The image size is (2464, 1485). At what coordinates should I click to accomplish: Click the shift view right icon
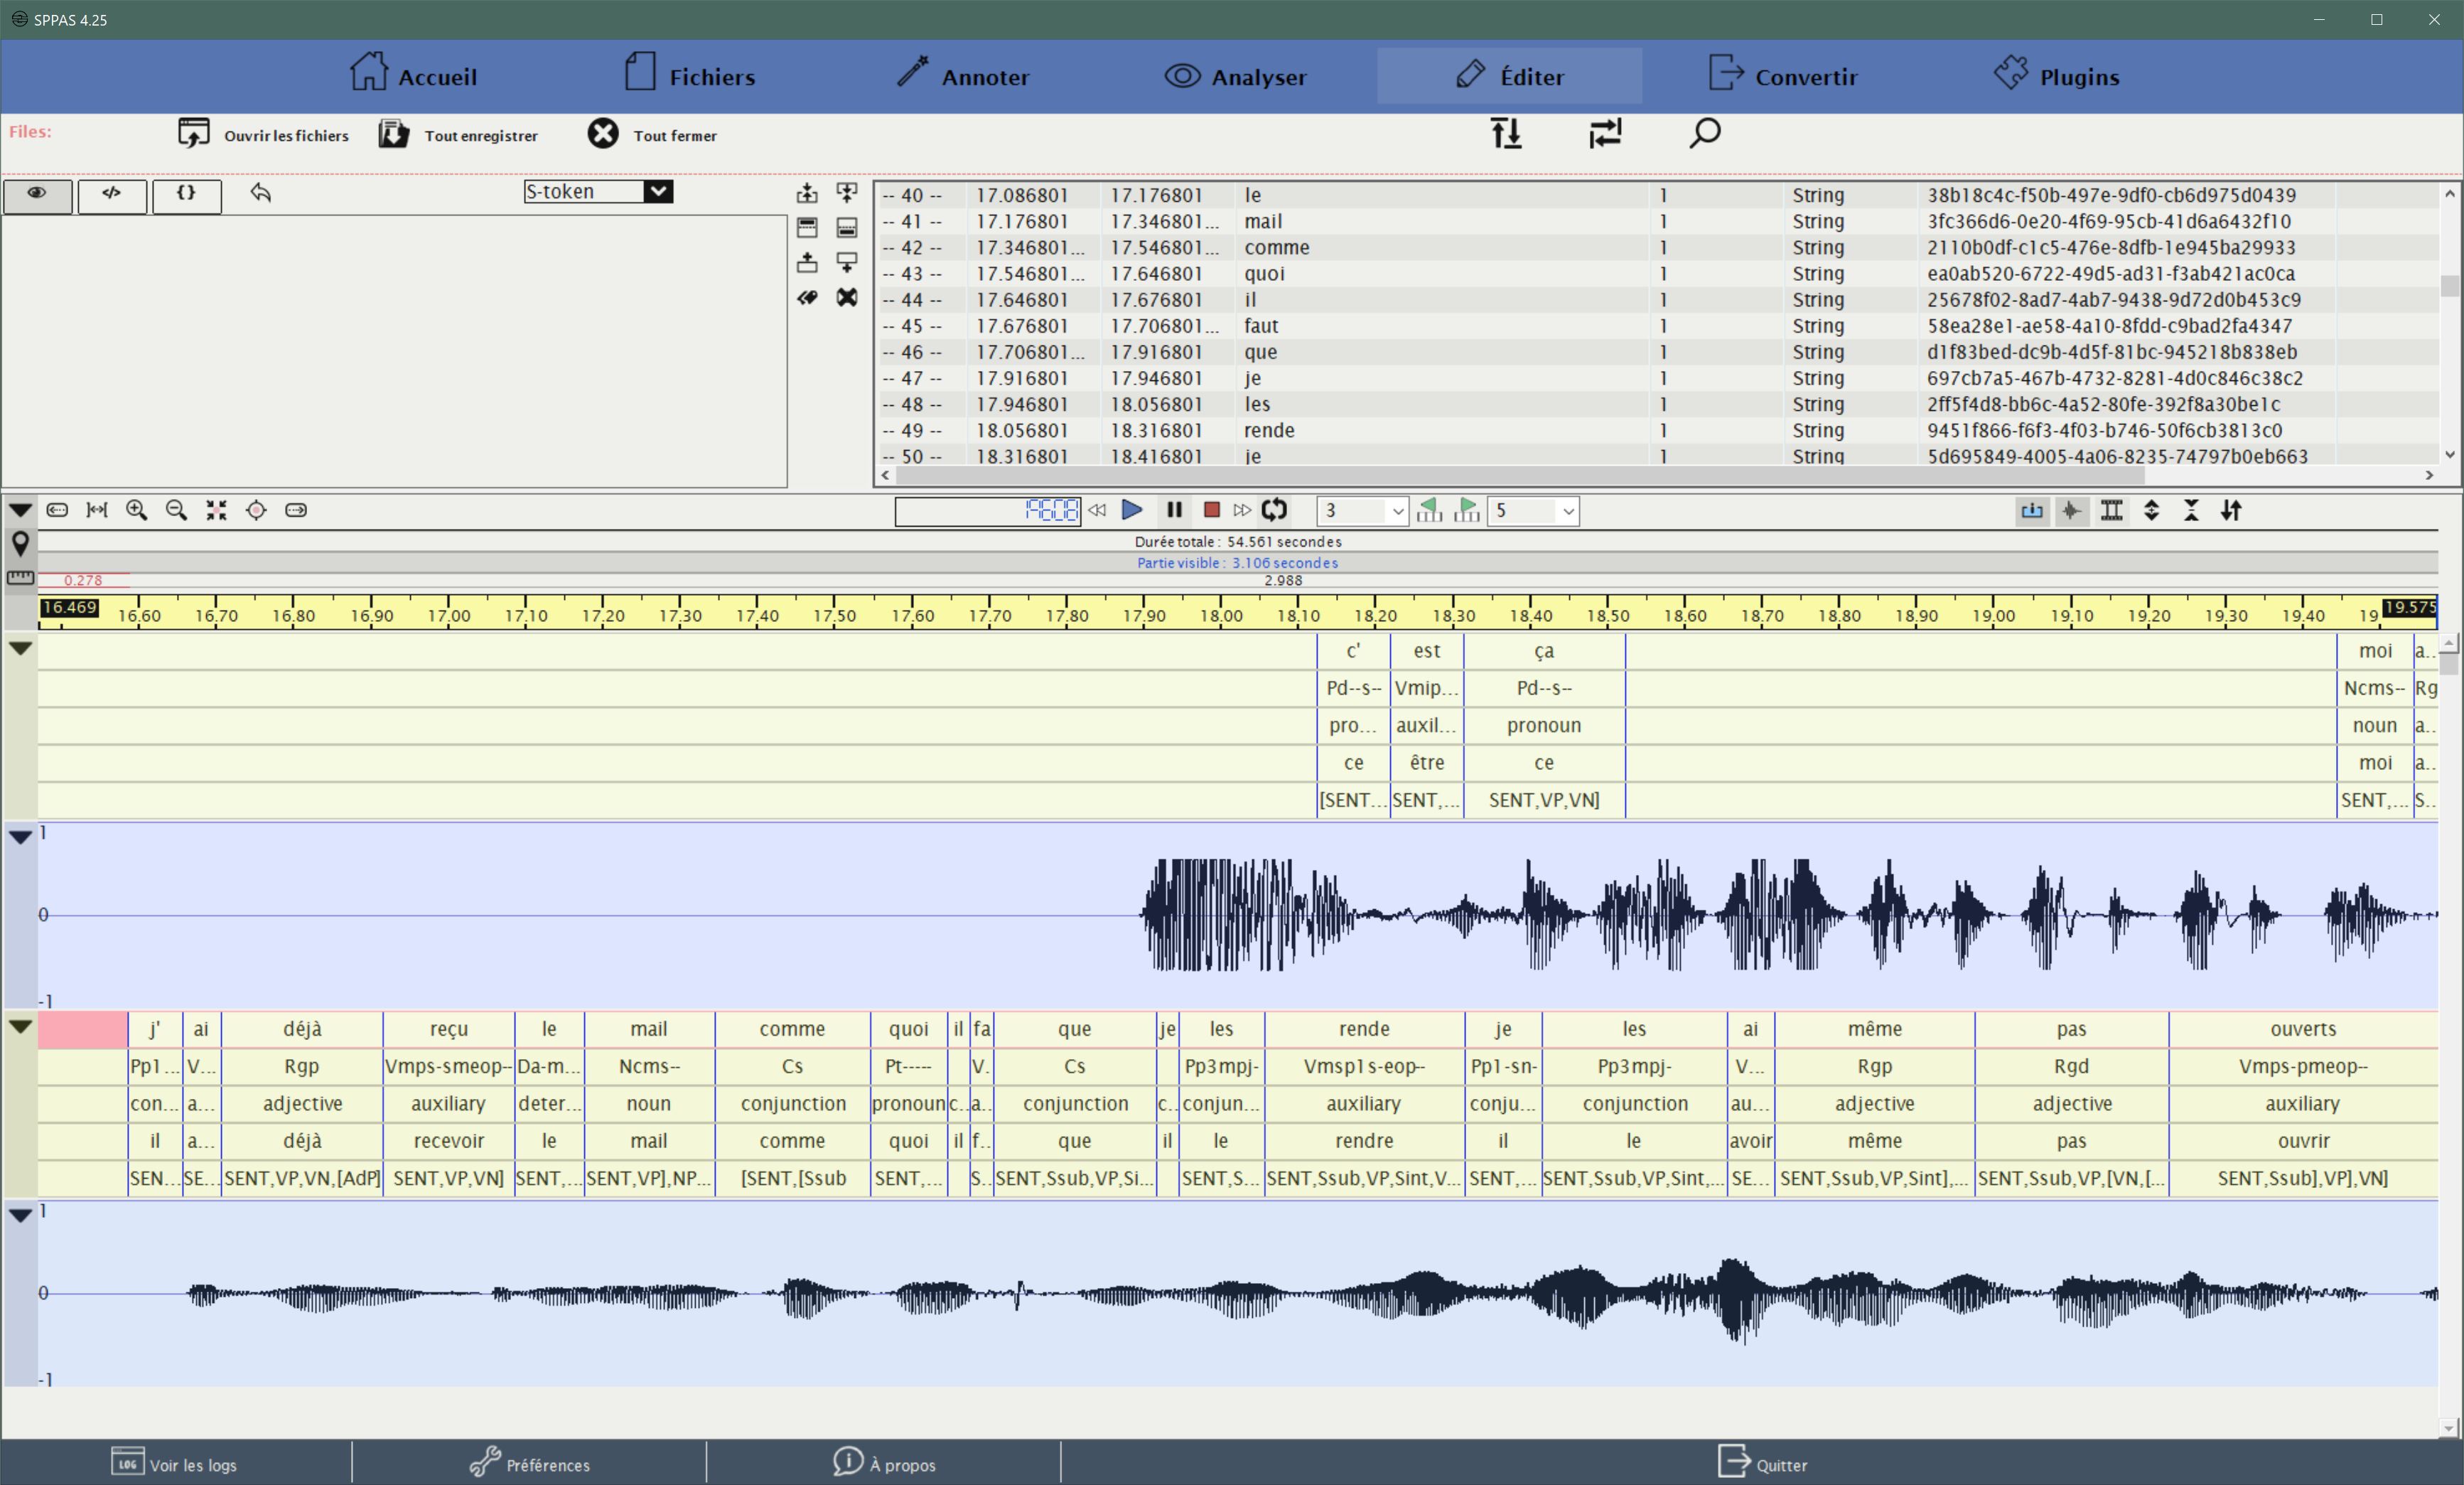point(296,510)
